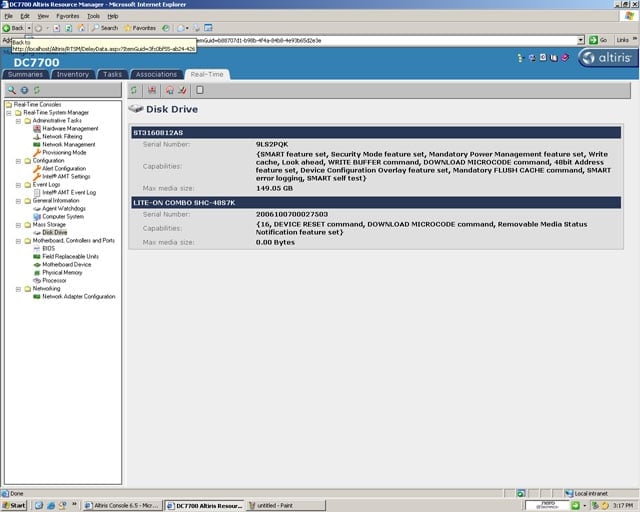Screen dimensions: 640x512
Task: Open Network Adapter Configuration
Action: (x=79, y=296)
